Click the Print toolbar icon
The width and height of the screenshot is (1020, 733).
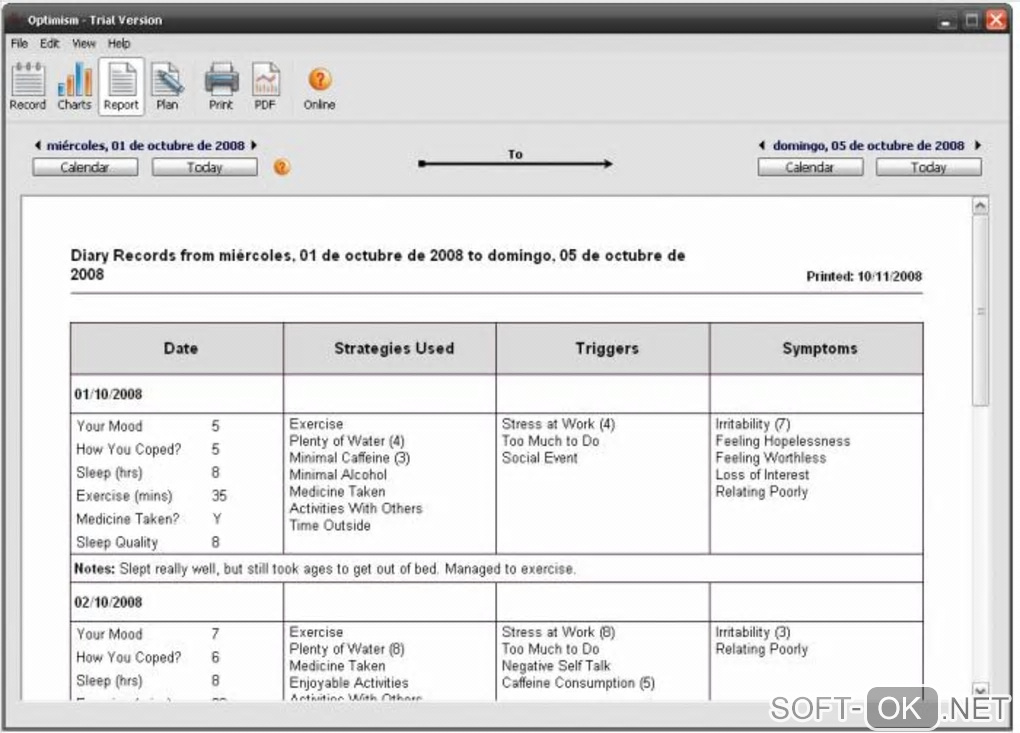click(221, 87)
